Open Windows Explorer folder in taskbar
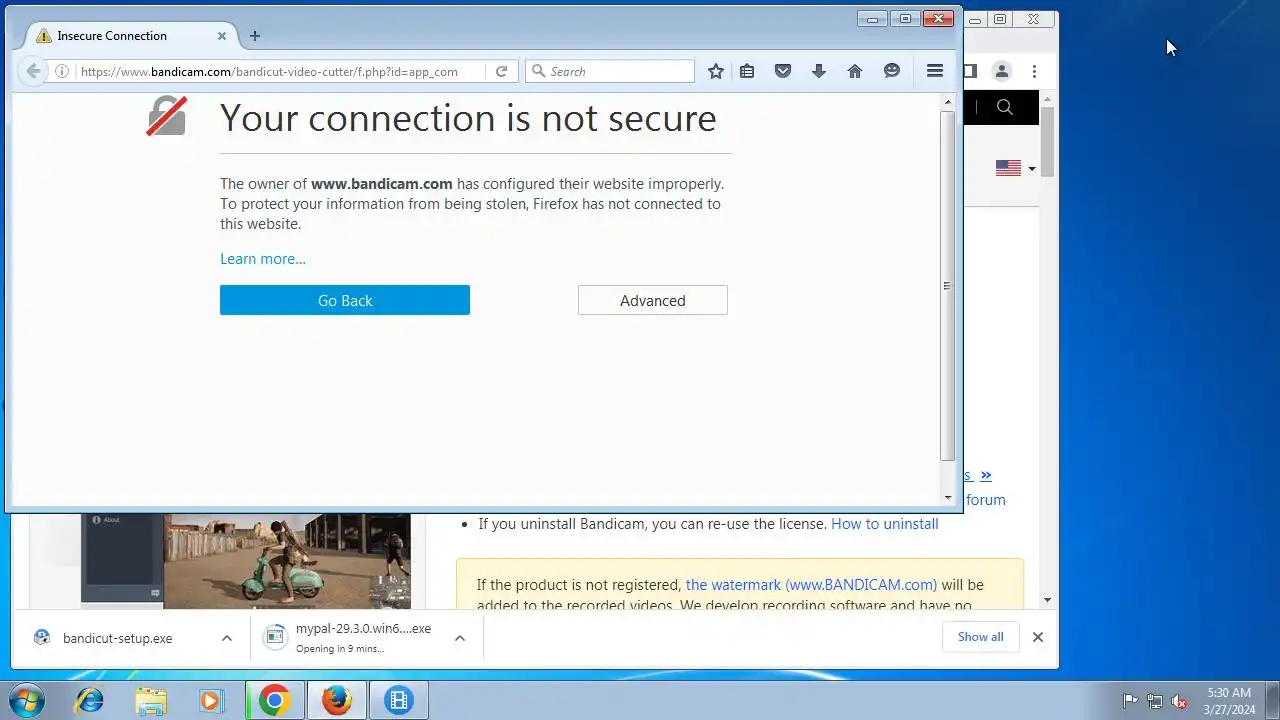 coord(151,700)
